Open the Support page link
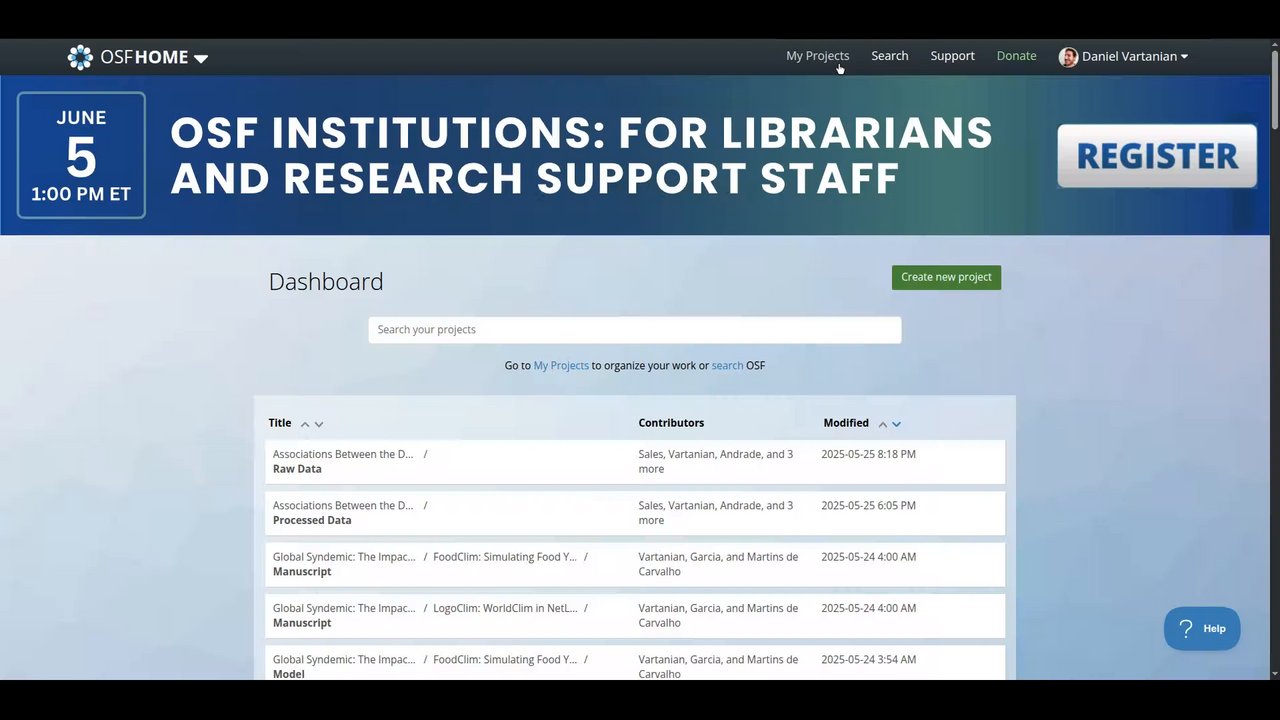Viewport: 1280px width, 720px height. click(x=952, y=56)
